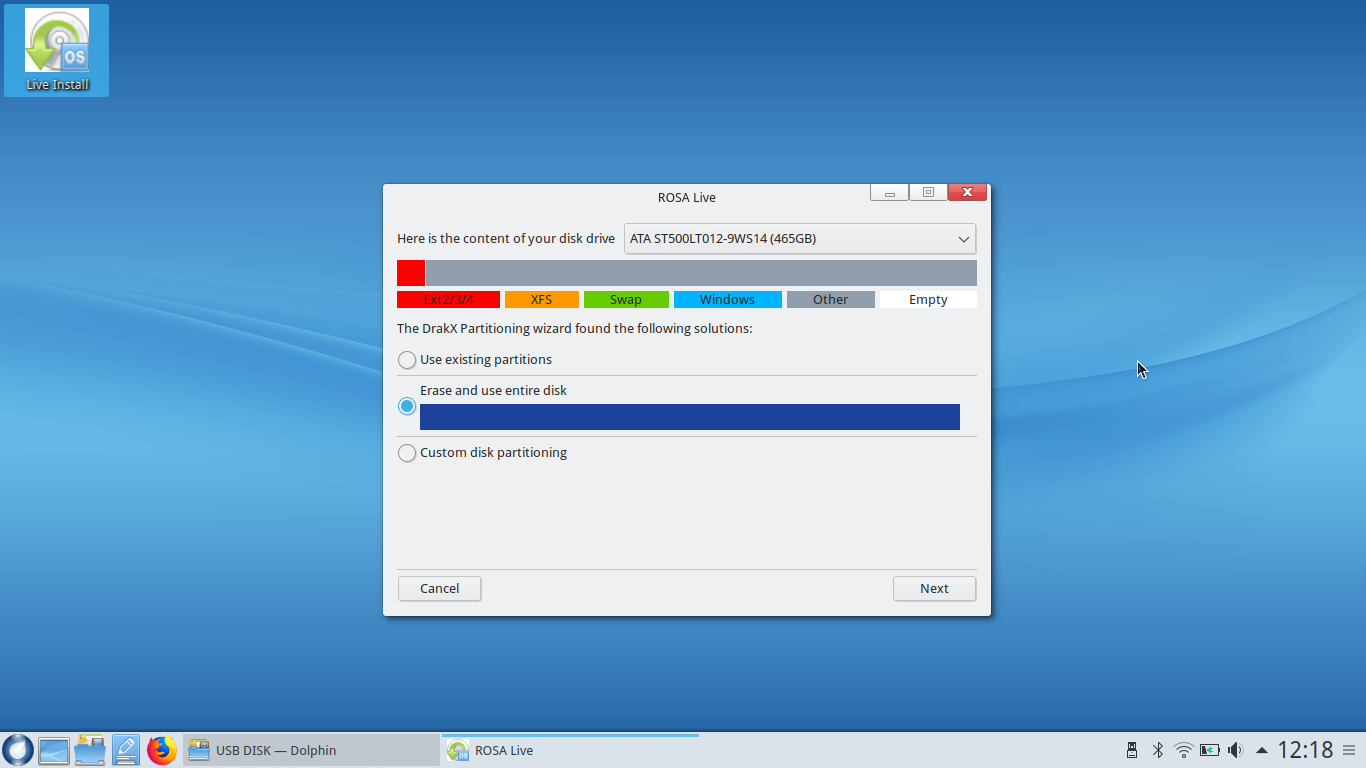Click the 12:18 clock in the taskbar
The height and width of the screenshot is (768, 1366).
tap(1305, 750)
